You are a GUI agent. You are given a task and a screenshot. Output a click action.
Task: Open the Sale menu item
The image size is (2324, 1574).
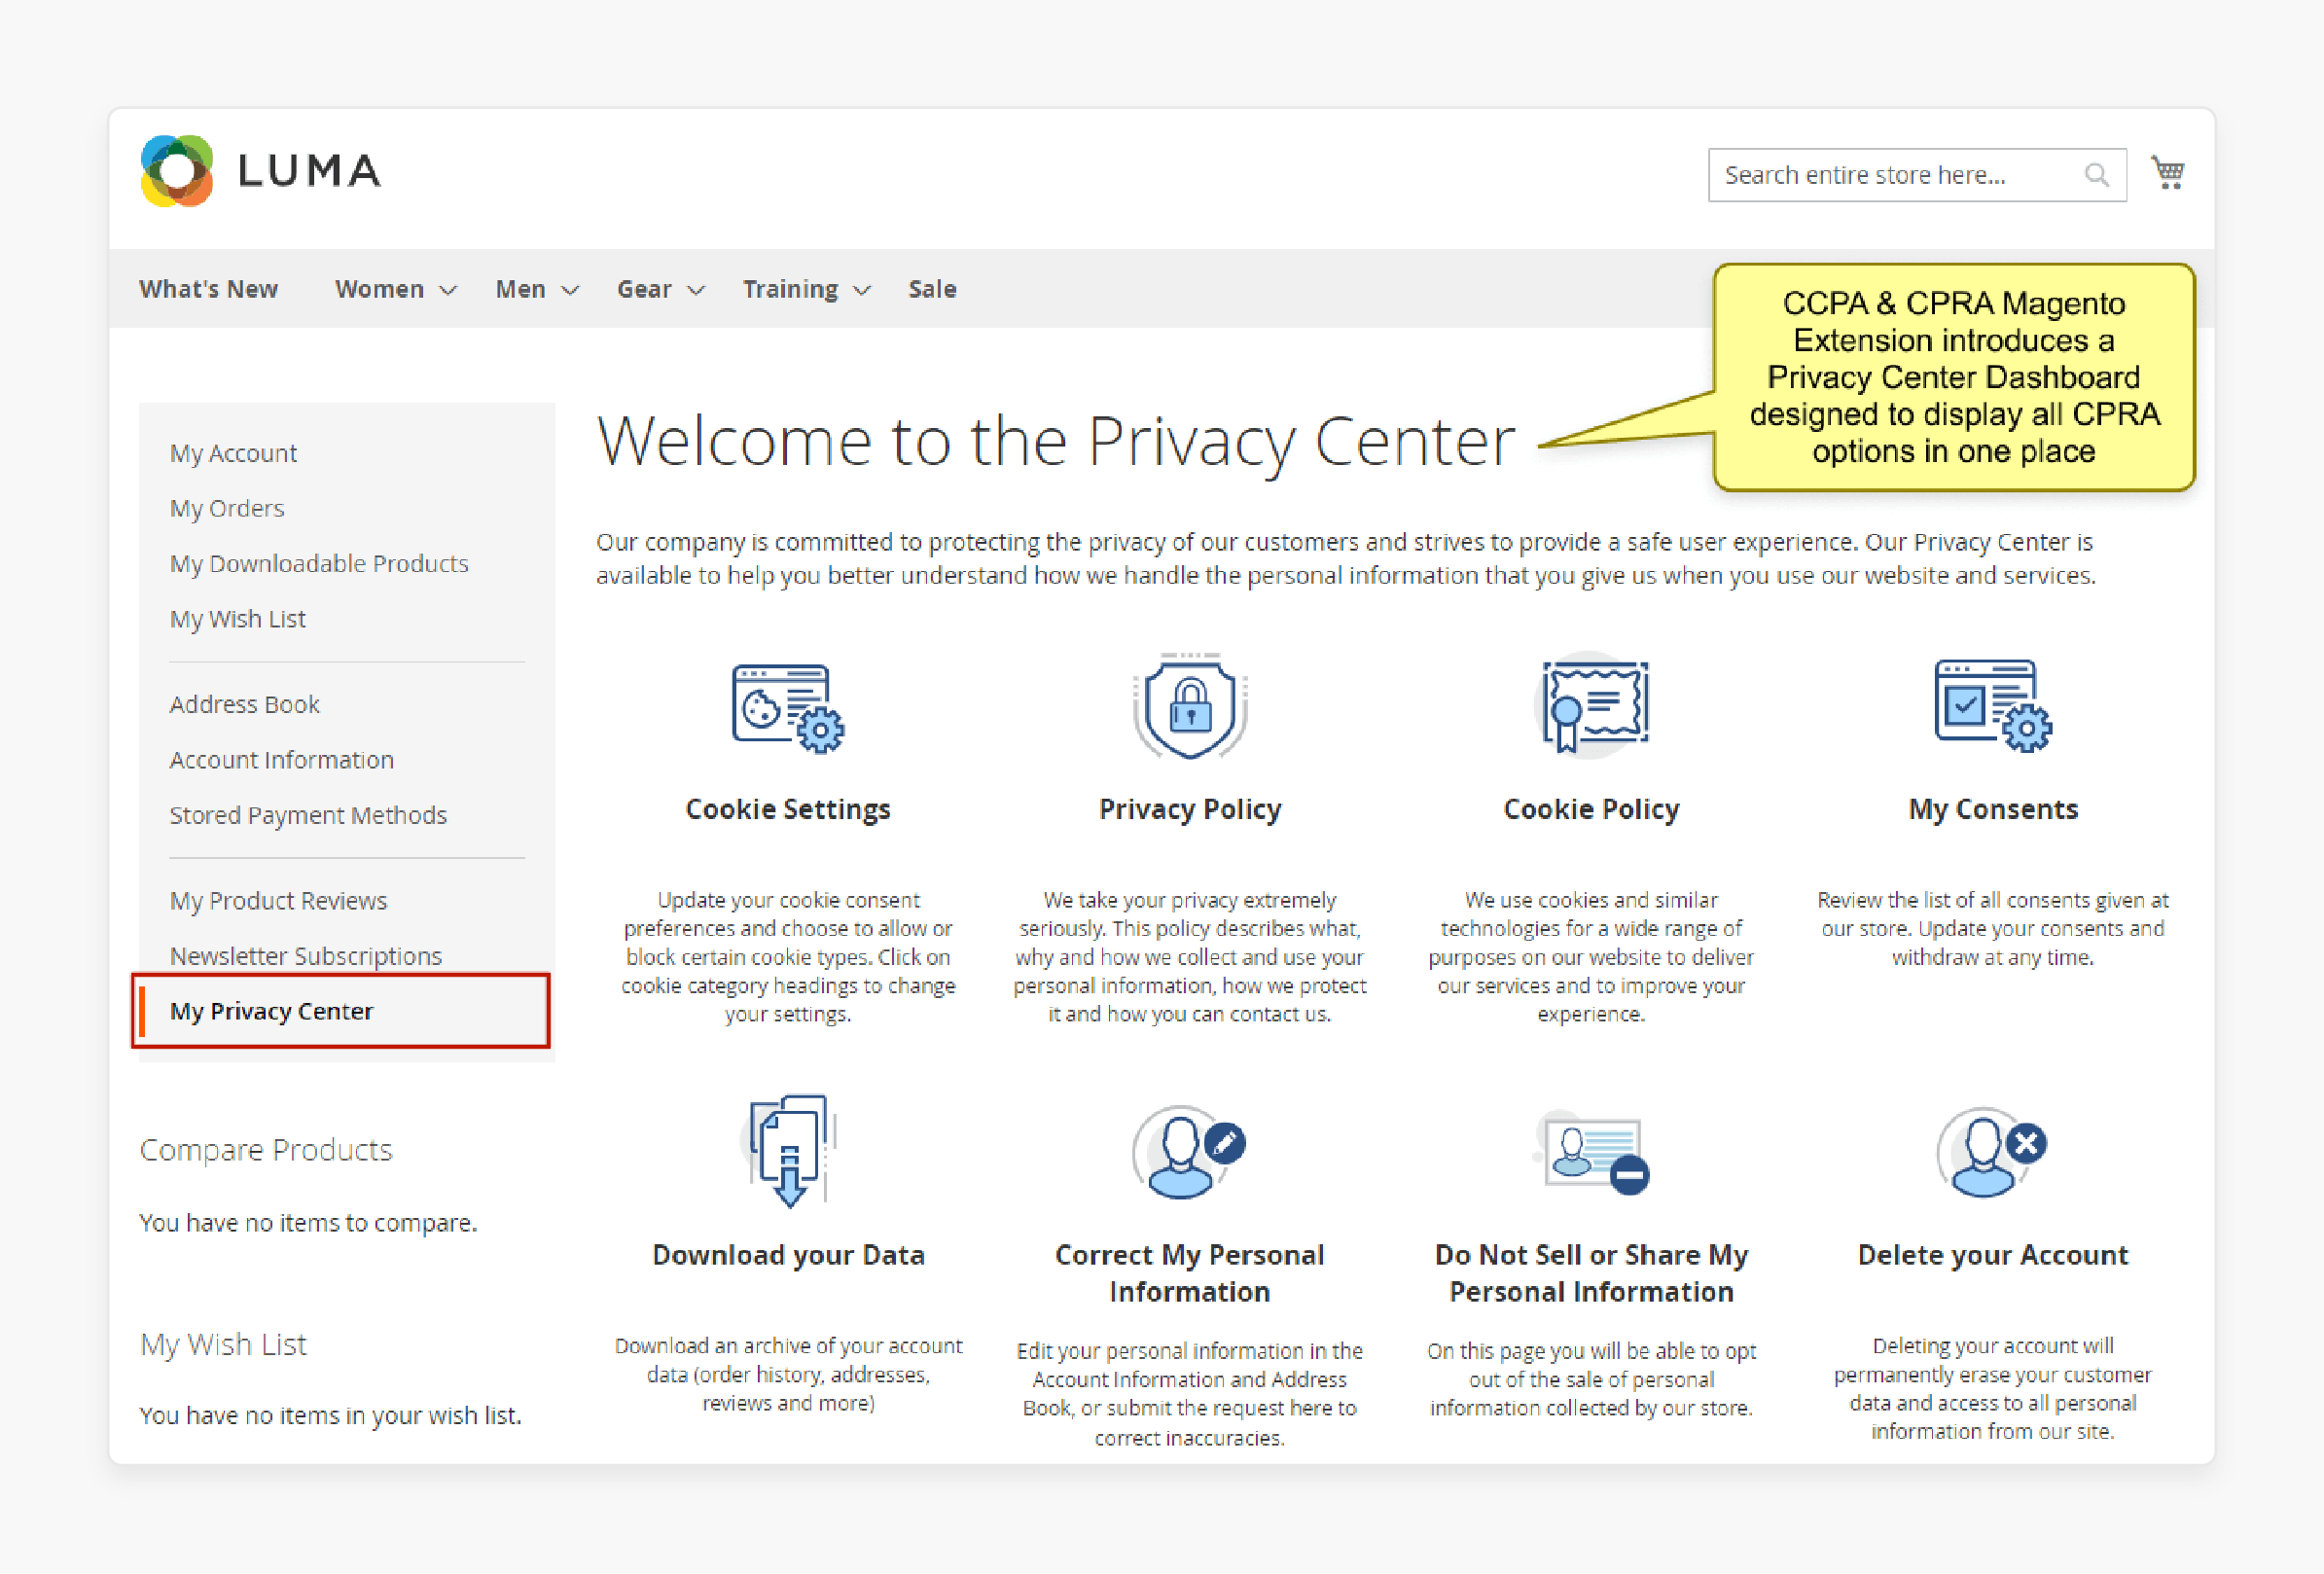pyautogui.click(x=932, y=289)
